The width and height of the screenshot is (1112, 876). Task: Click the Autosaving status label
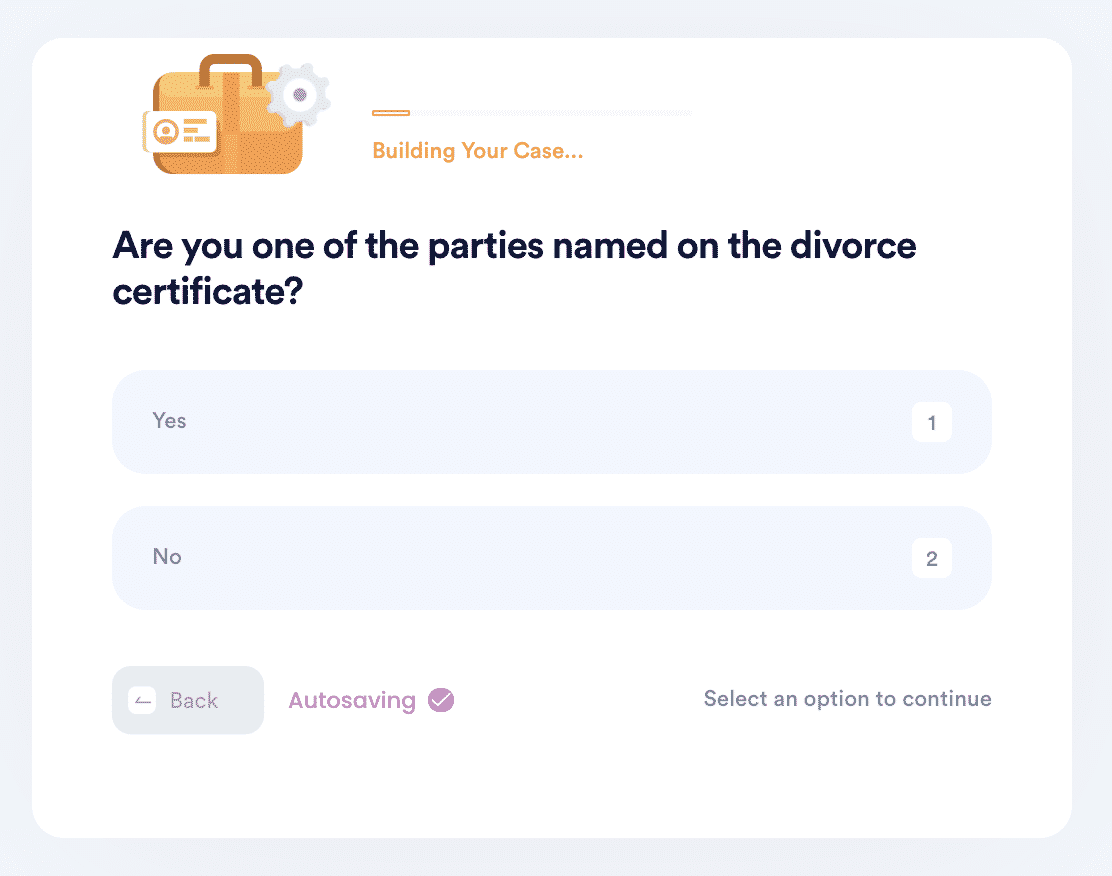[x=352, y=701]
